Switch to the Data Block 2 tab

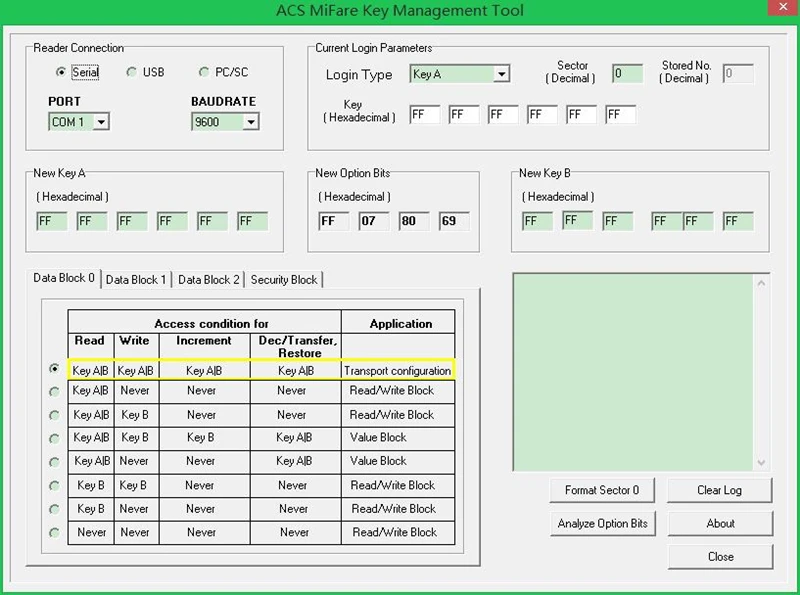point(208,280)
